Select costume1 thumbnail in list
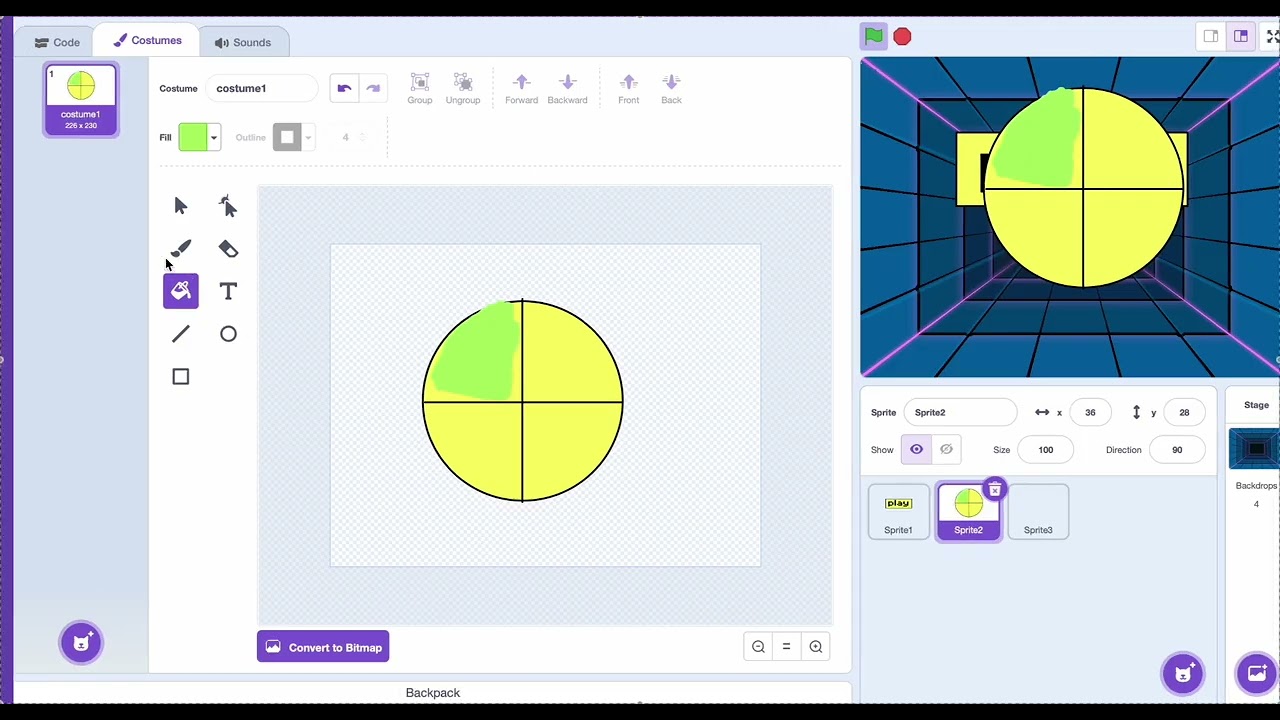 pyautogui.click(x=81, y=100)
